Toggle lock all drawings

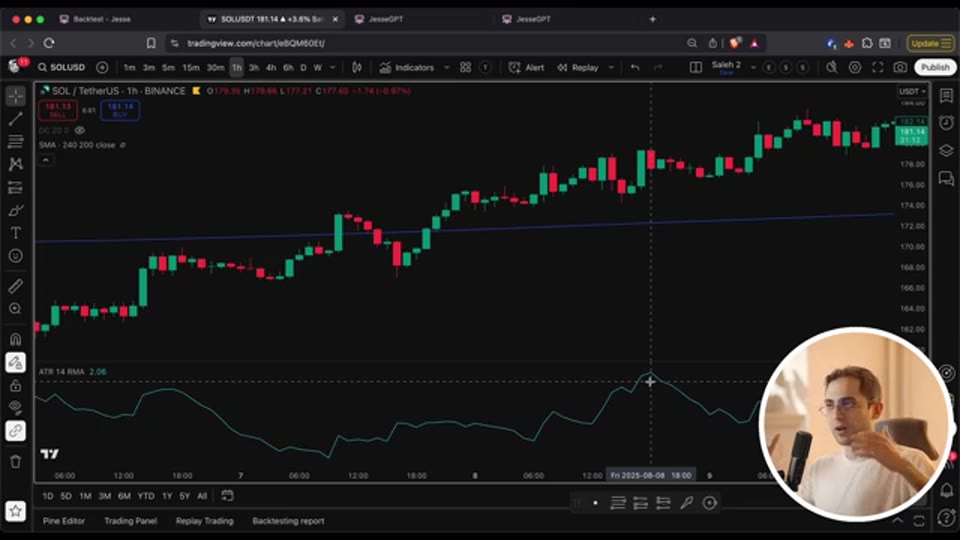pyautogui.click(x=15, y=385)
